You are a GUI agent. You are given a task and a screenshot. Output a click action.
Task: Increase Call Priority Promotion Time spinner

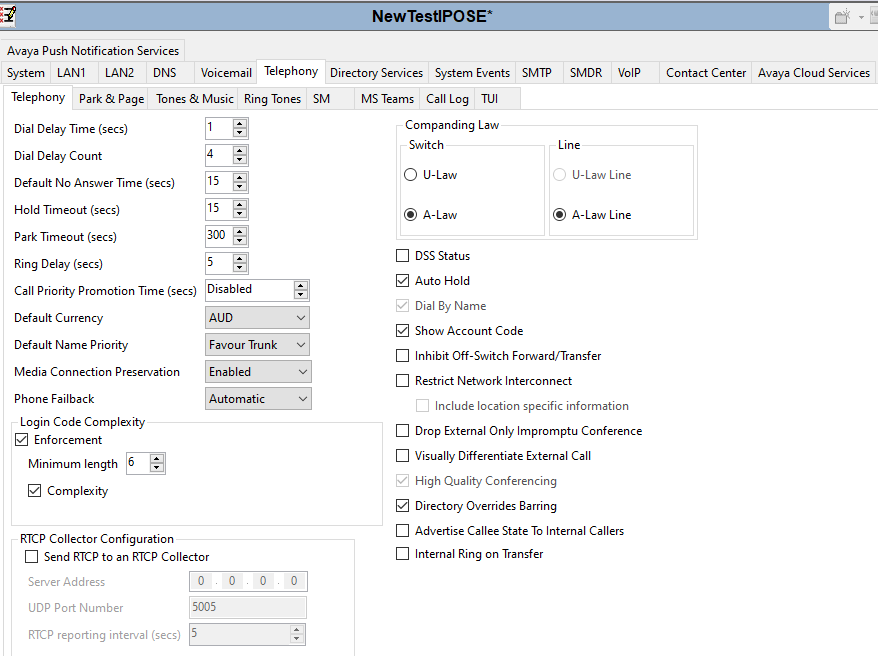point(301,285)
